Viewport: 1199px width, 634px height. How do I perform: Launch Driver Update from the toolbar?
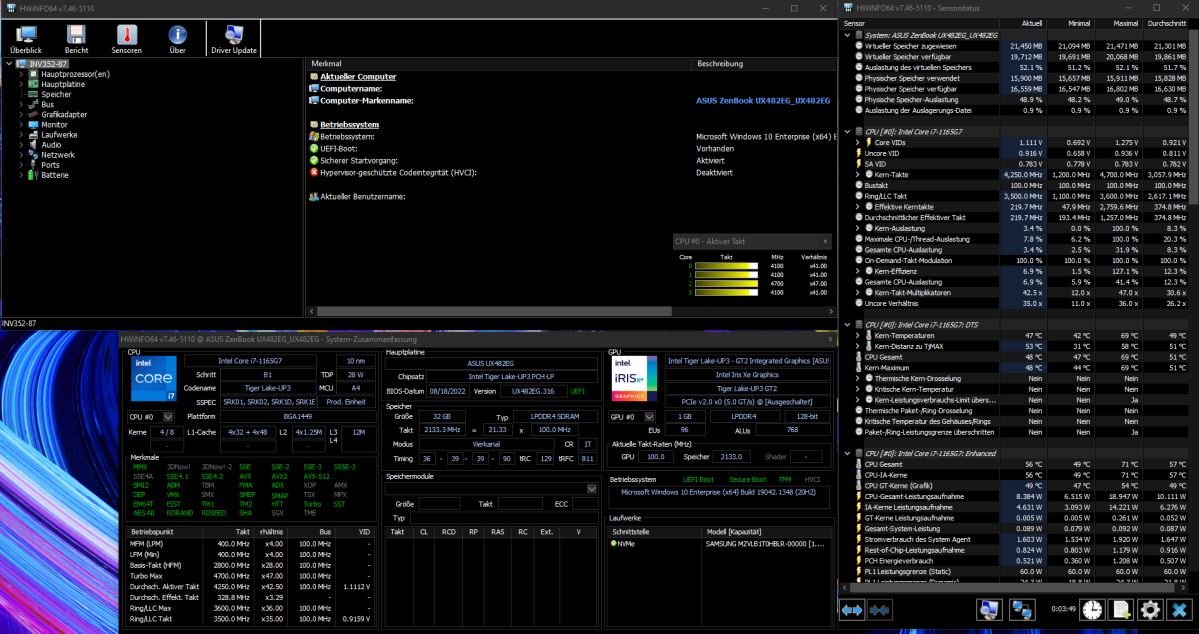[x=234, y=39]
